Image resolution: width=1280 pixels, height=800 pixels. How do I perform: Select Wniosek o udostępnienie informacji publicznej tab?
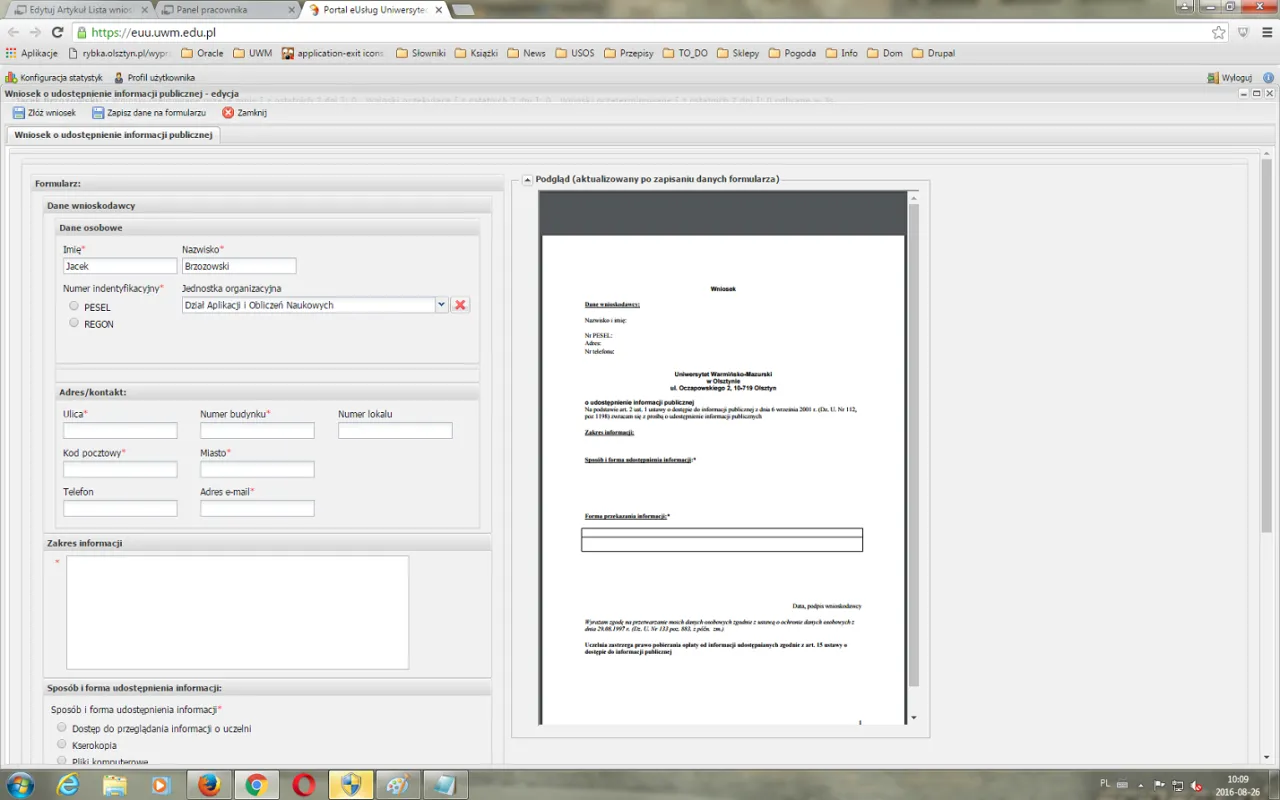(x=113, y=135)
